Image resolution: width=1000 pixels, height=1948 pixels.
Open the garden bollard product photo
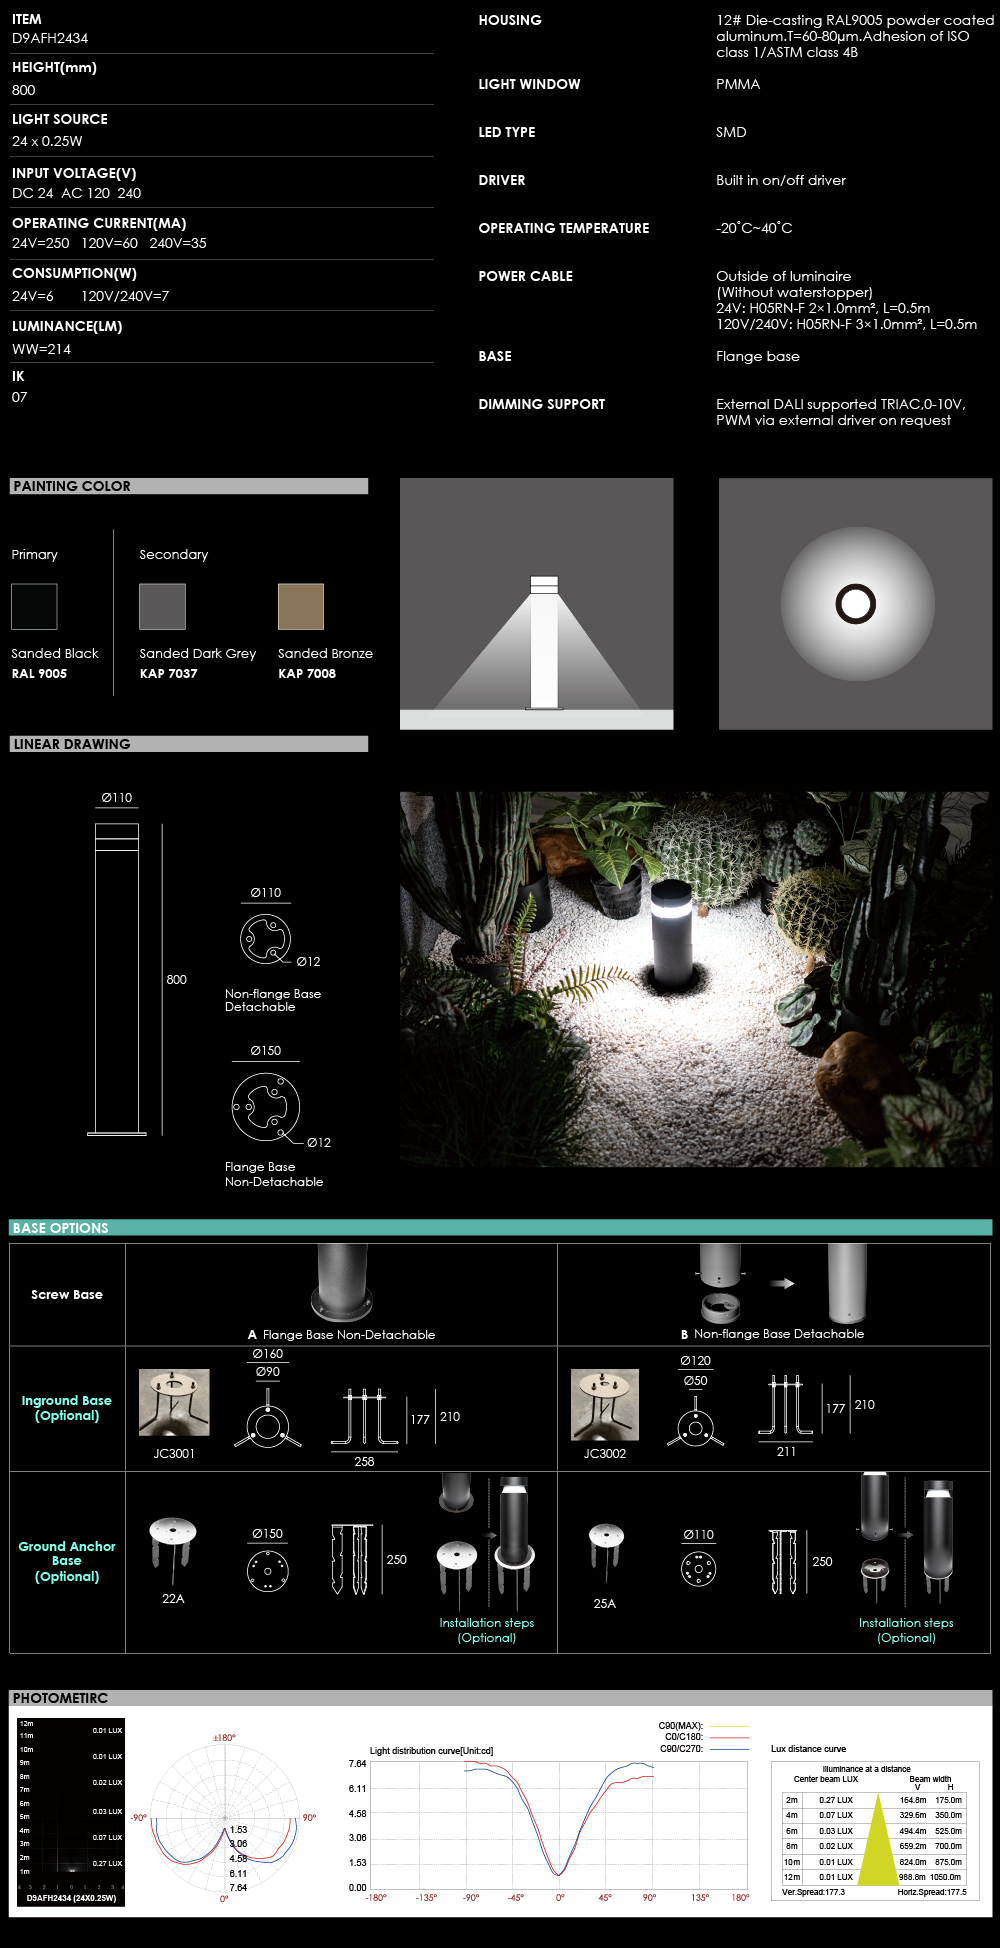(696, 979)
